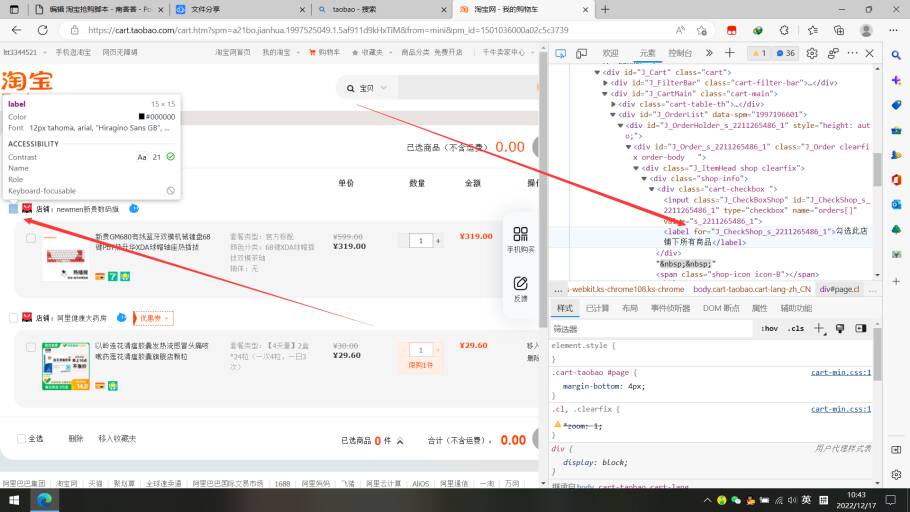
Task: Check the newmen shop checkbox
Action: (x=13, y=208)
